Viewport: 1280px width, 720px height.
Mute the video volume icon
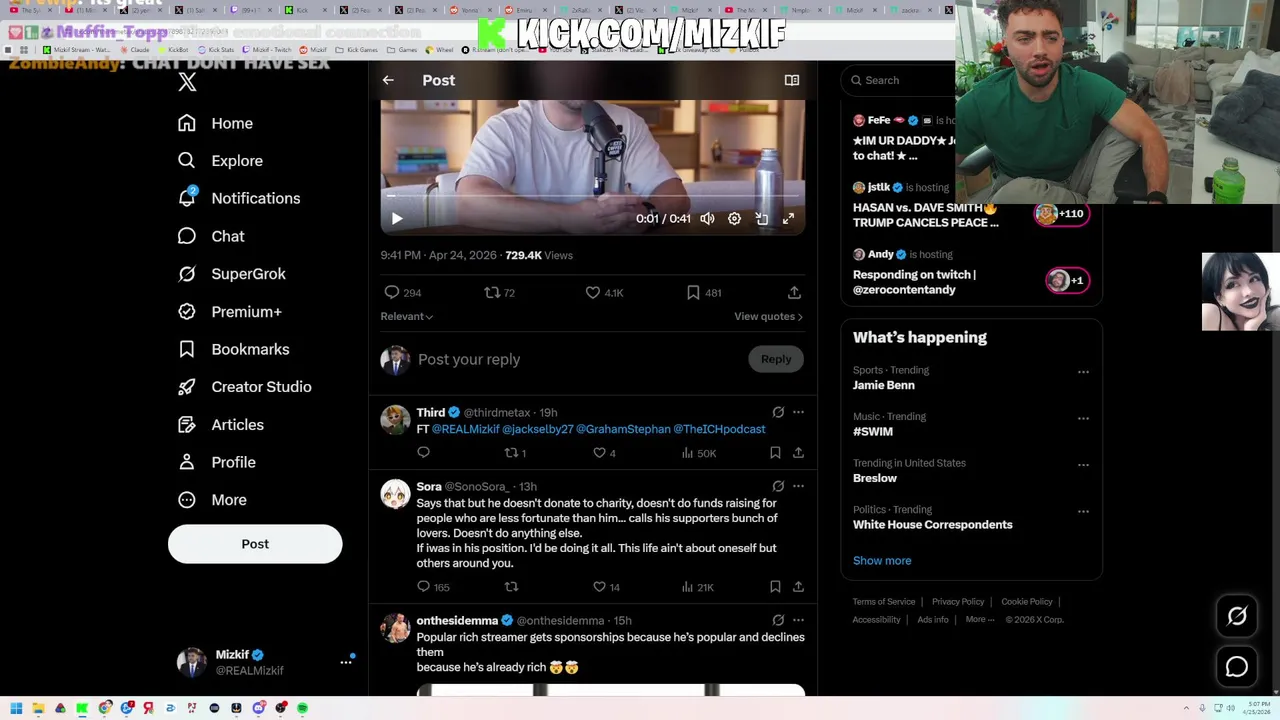[x=707, y=218]
